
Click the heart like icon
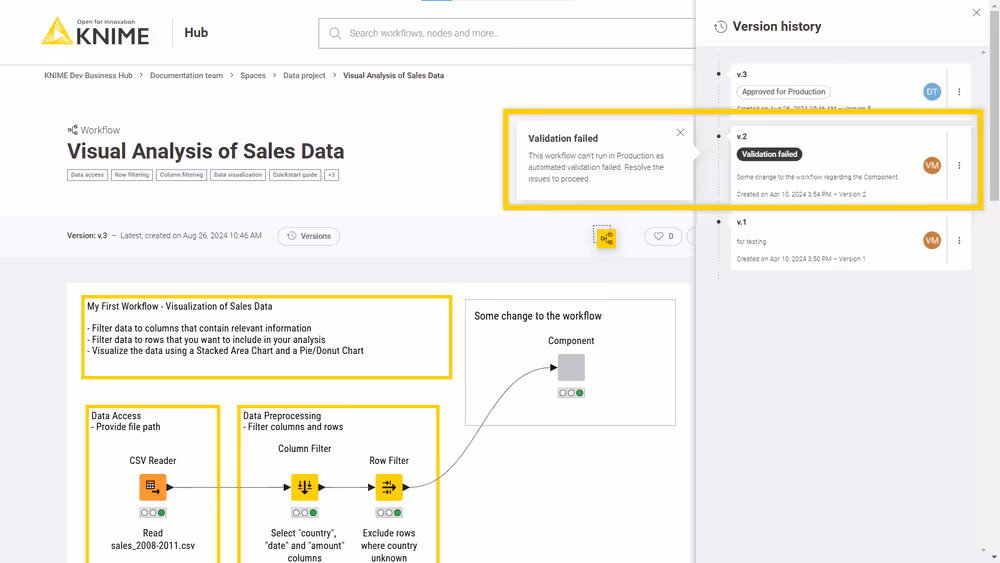[659, 236]
